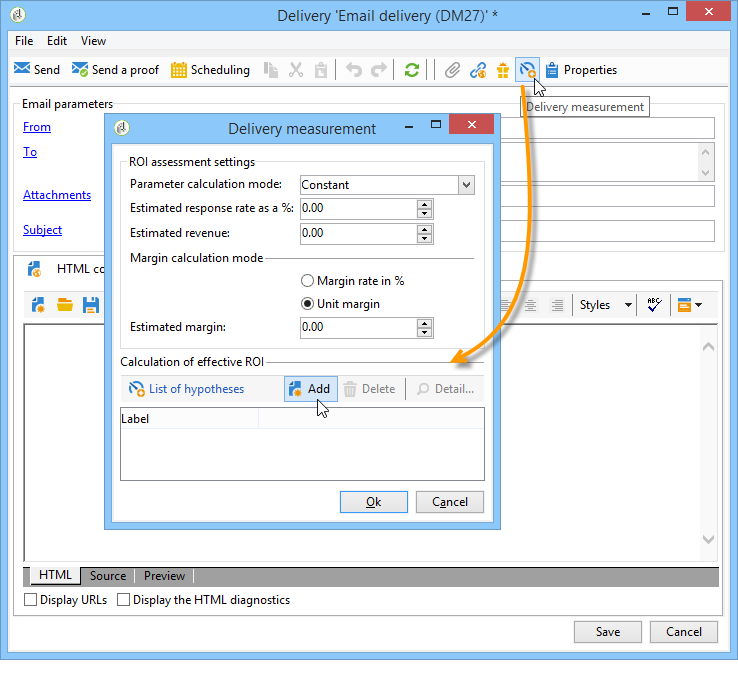This screenshot has height=675, width=738.
Task: Open the To link
Action: (x=30, y=152)
